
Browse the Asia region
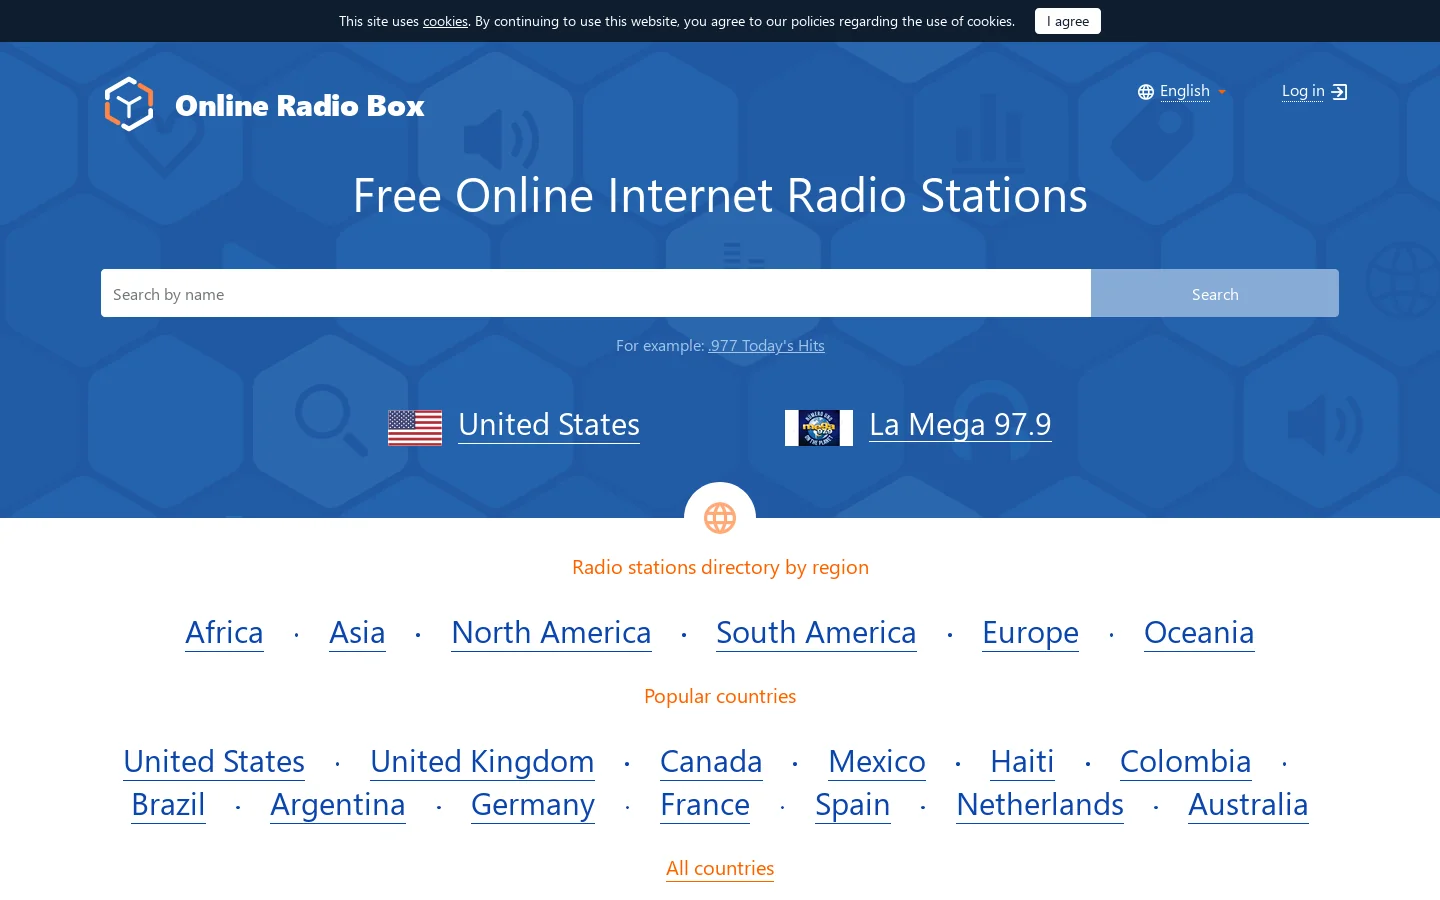(357, 632)
